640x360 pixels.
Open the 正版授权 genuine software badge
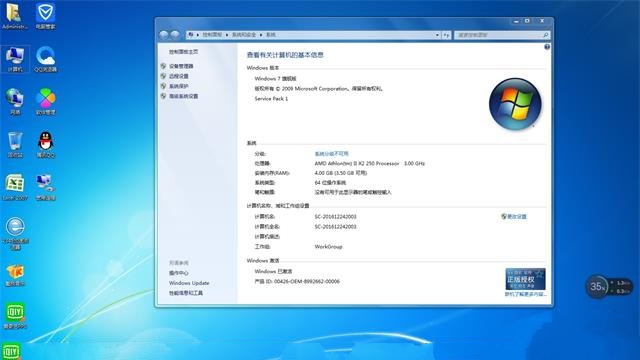[x=525, y=279]
